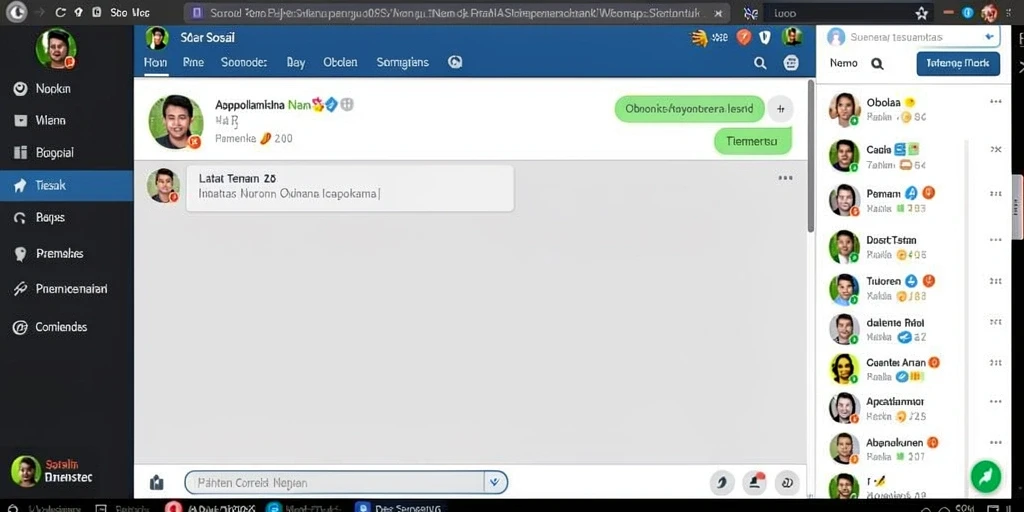
Task: Open the three-dot menu for Apcatianmor
Action: click(995, 402)
